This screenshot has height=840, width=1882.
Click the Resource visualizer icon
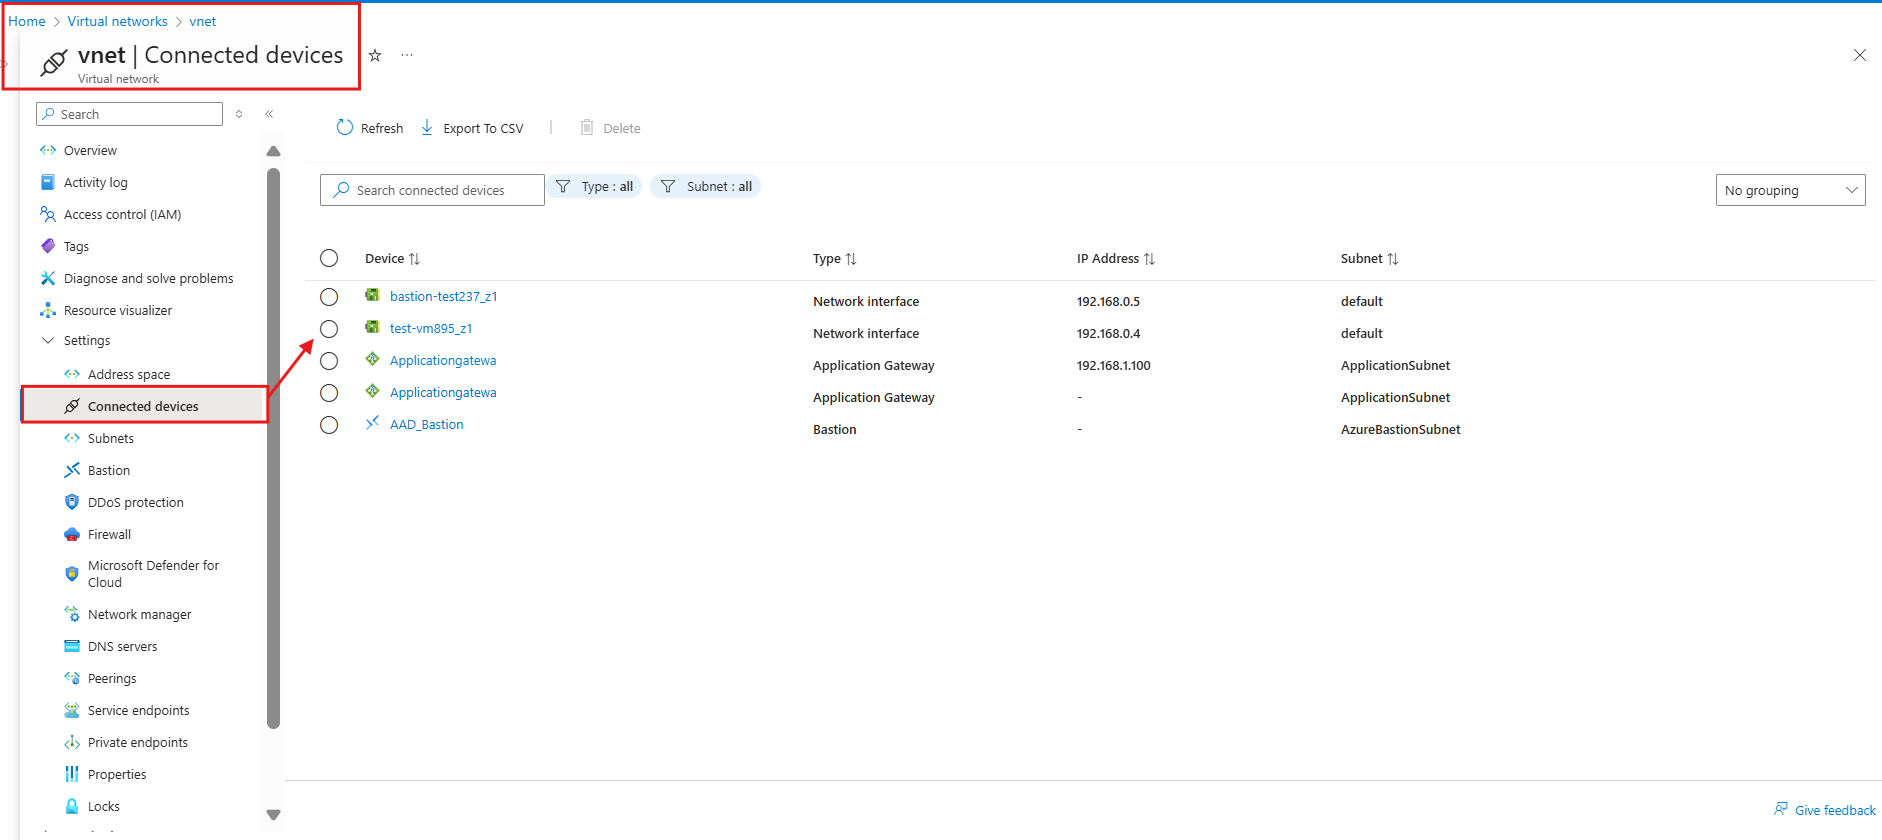pos(47,310)
